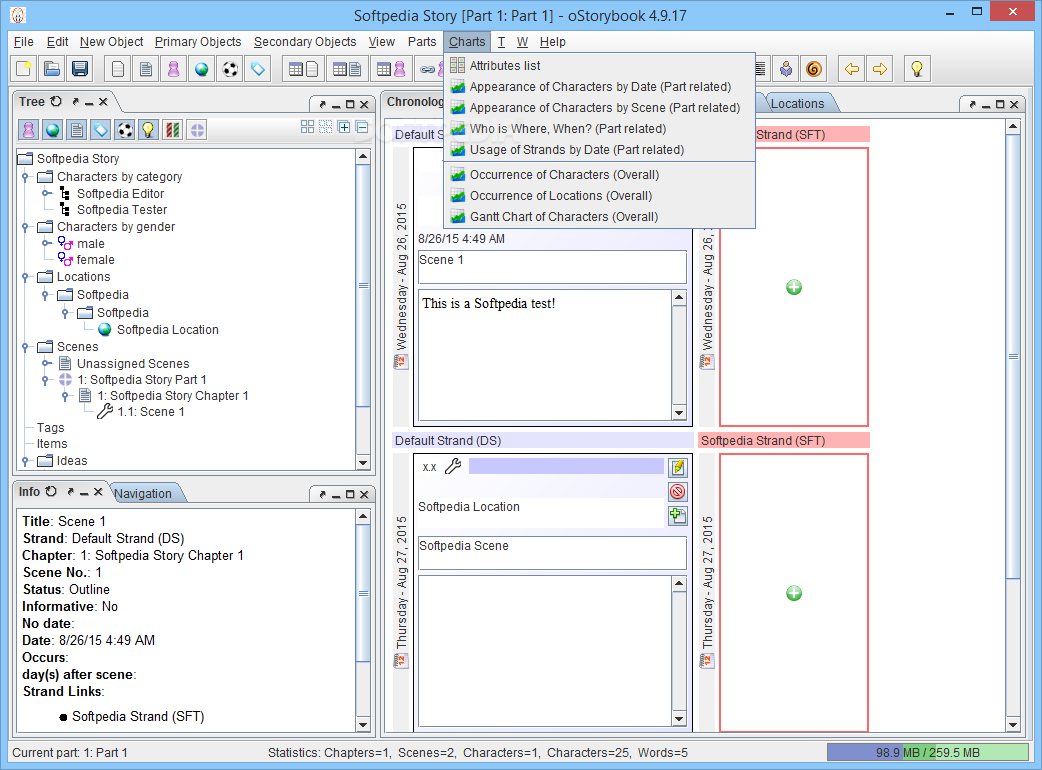
Task: Refresh the Info panel
Action: coord(51,492)
